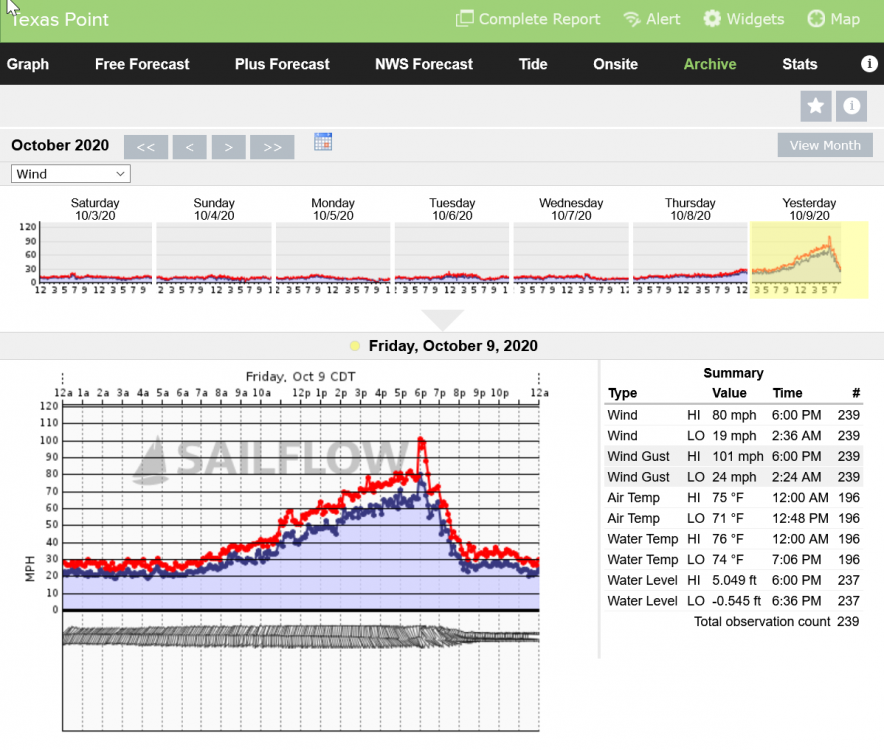Click the Wind HI 80 mph value
The height and width of the screenshot is (750, 884).
(733, 415)
